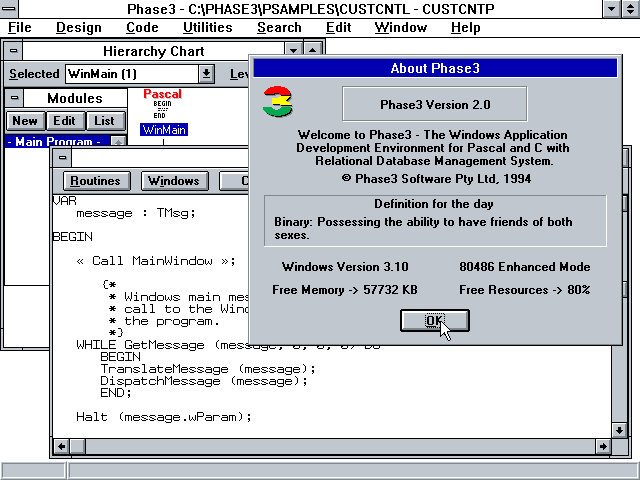
Task: Minimize the Phase3 main window
Action: click(611, 9)
